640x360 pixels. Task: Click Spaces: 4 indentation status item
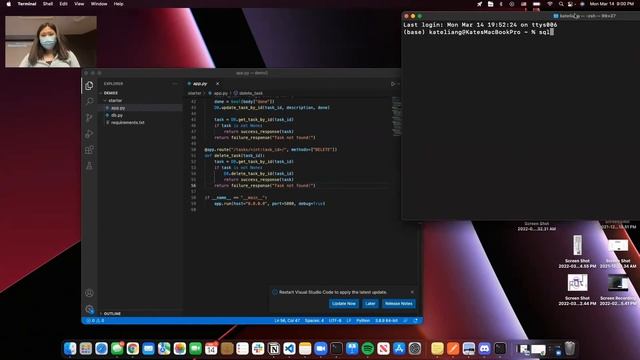pos(314,321)
